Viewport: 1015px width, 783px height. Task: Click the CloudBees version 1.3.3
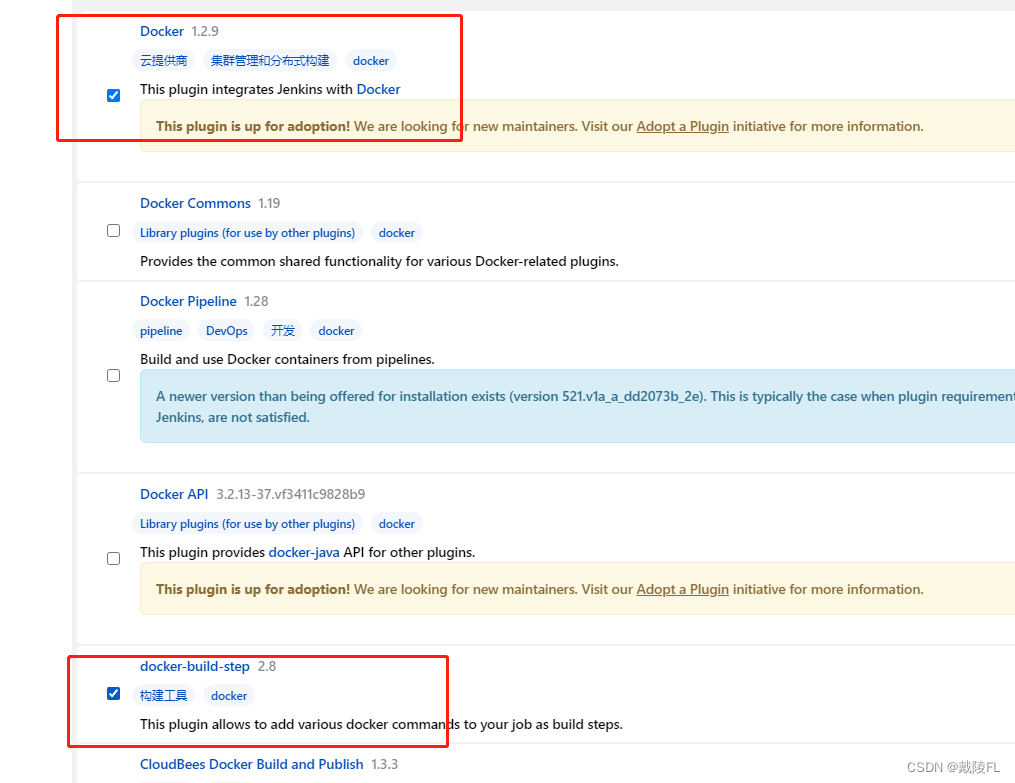coord(385,764)
